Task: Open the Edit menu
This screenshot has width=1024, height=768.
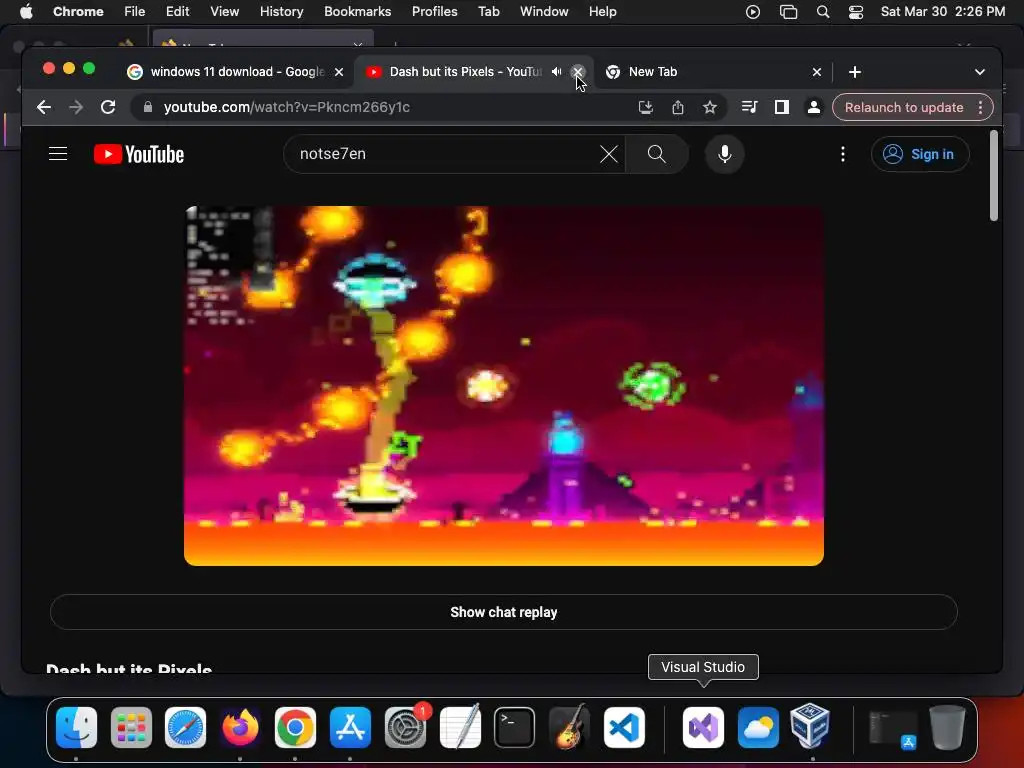Action: (177, 12)
